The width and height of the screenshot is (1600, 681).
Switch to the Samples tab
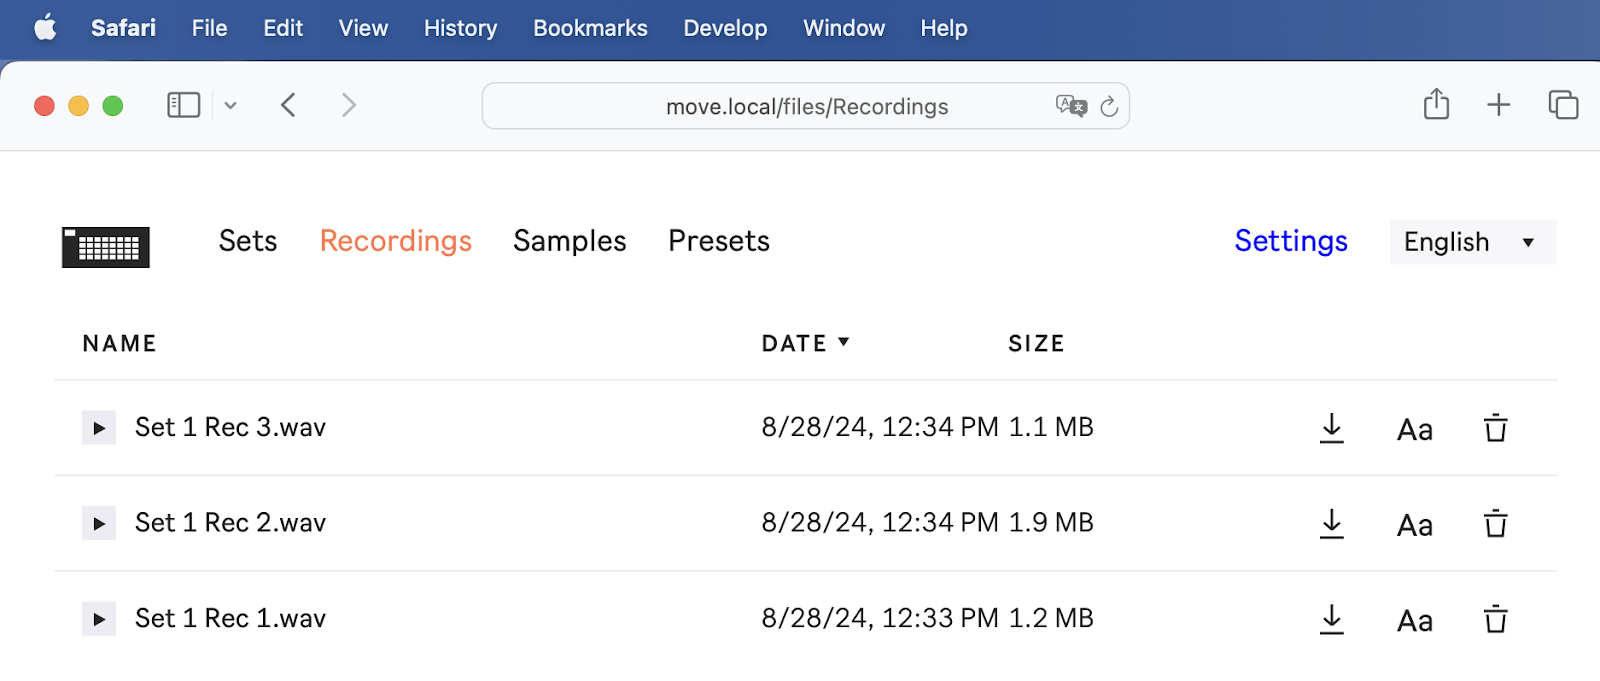(x=569, y=241)
